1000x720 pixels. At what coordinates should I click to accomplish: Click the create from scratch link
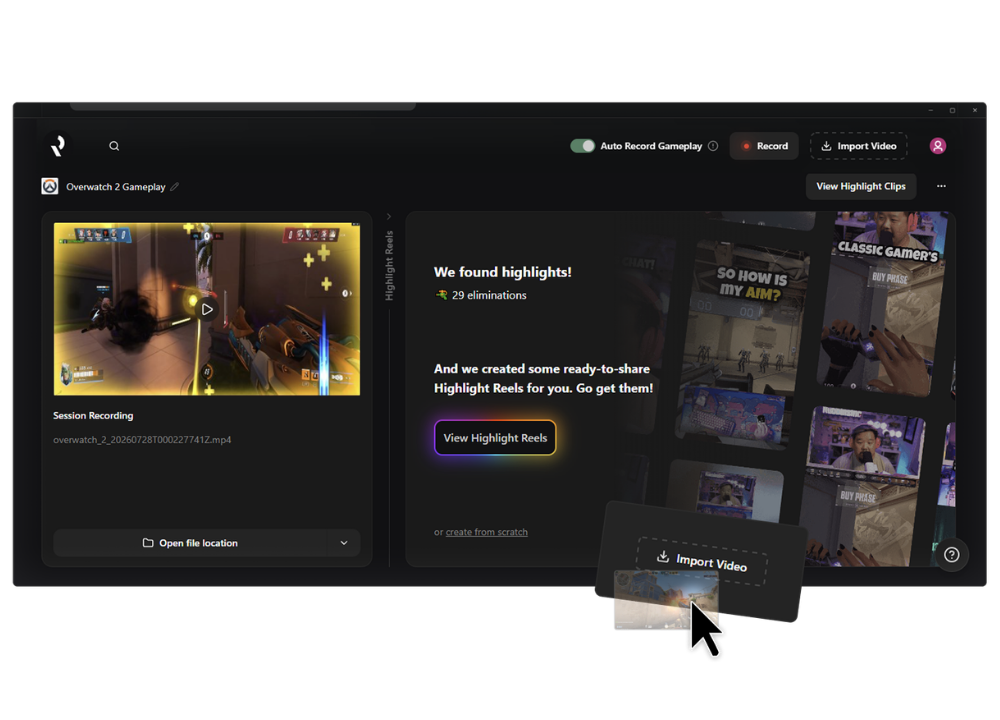pyautogui.click(x=487, y=532)
